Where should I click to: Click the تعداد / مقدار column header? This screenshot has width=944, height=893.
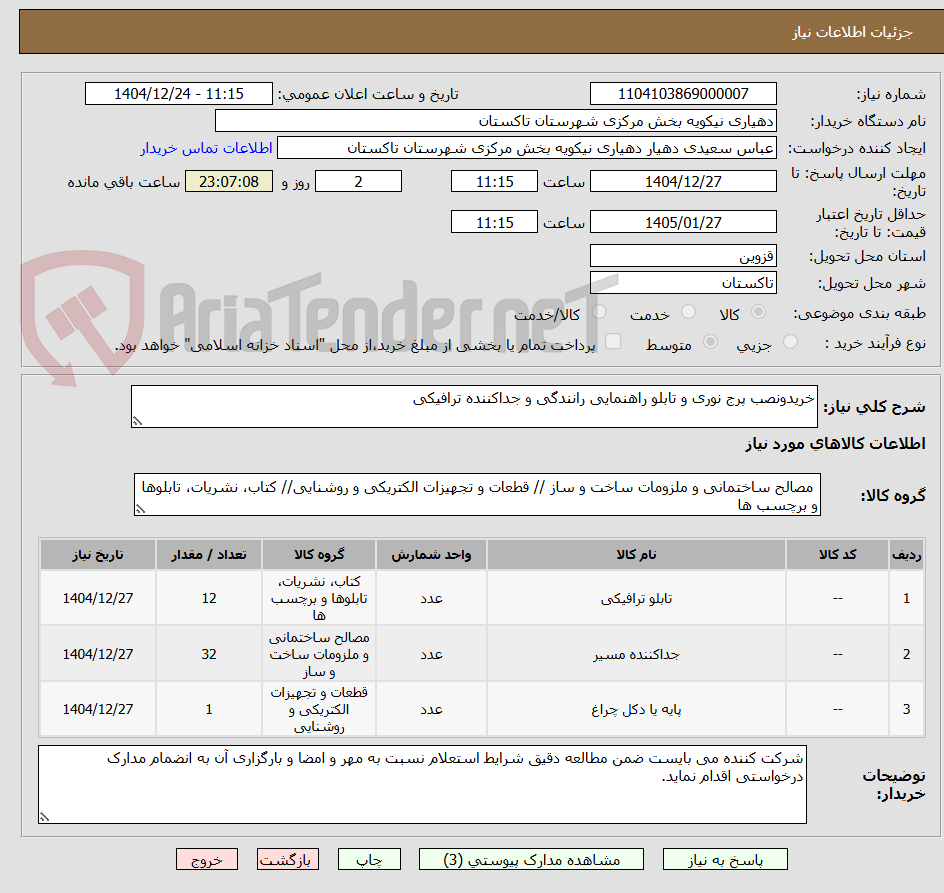click(209, 555)
